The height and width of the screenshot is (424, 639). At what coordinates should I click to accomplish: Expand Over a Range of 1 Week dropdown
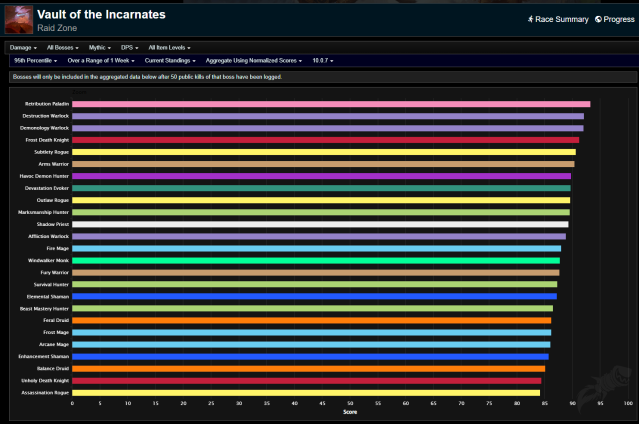click(101, 60)
